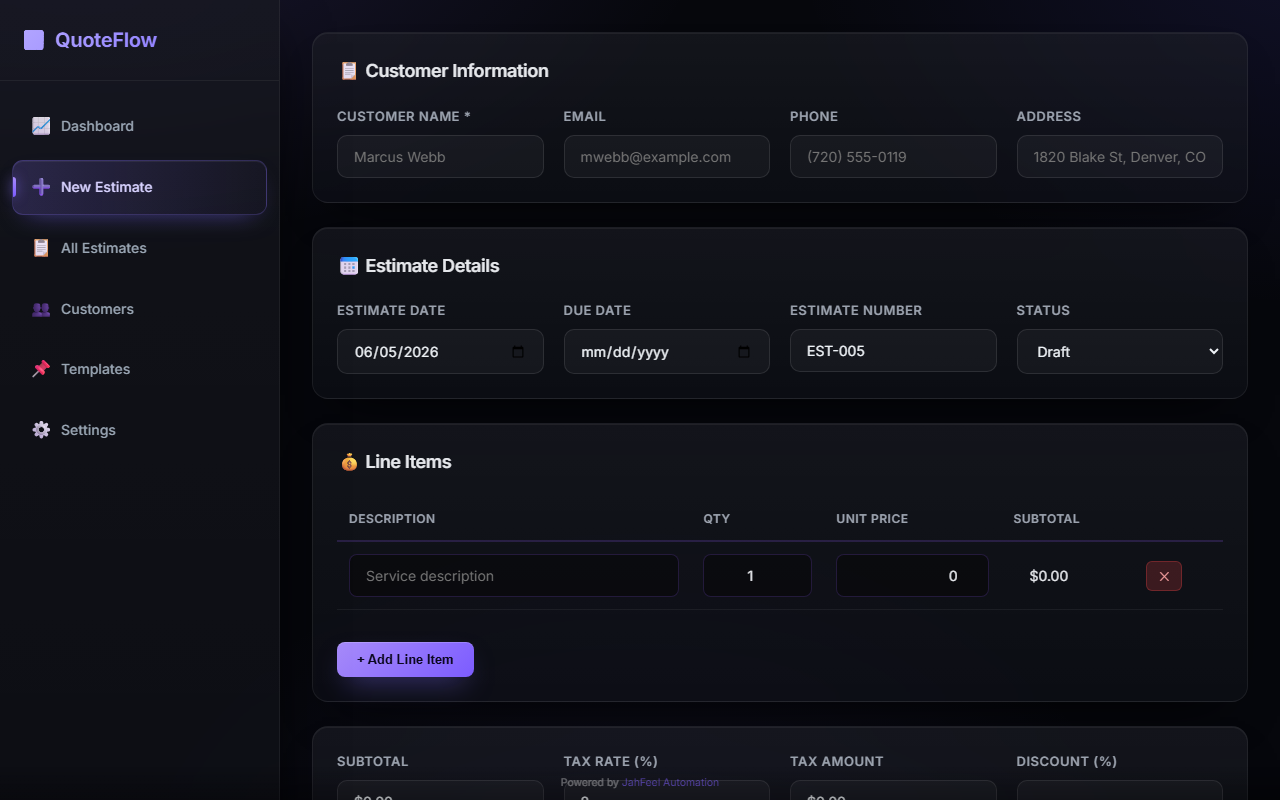Click the clipboard icon beside All Estimates
The height and width of the screenshot is (800, 1280).
click(41, 248)
